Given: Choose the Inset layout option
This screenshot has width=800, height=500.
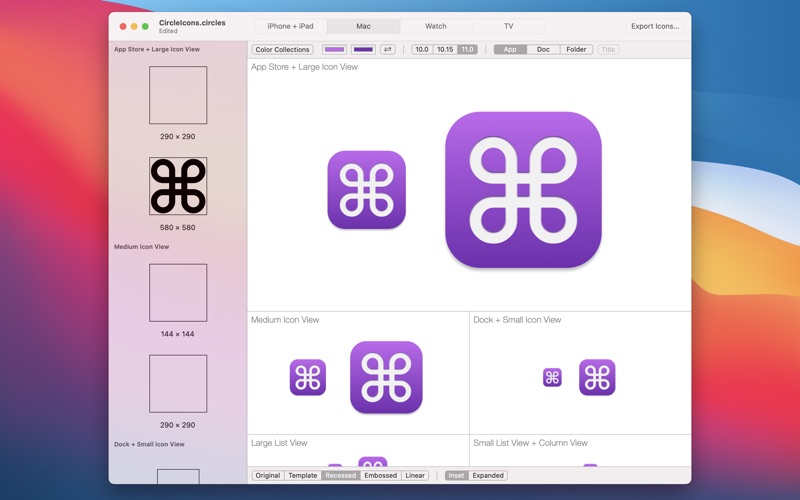Looking at the screenshot, I should 457,475.
